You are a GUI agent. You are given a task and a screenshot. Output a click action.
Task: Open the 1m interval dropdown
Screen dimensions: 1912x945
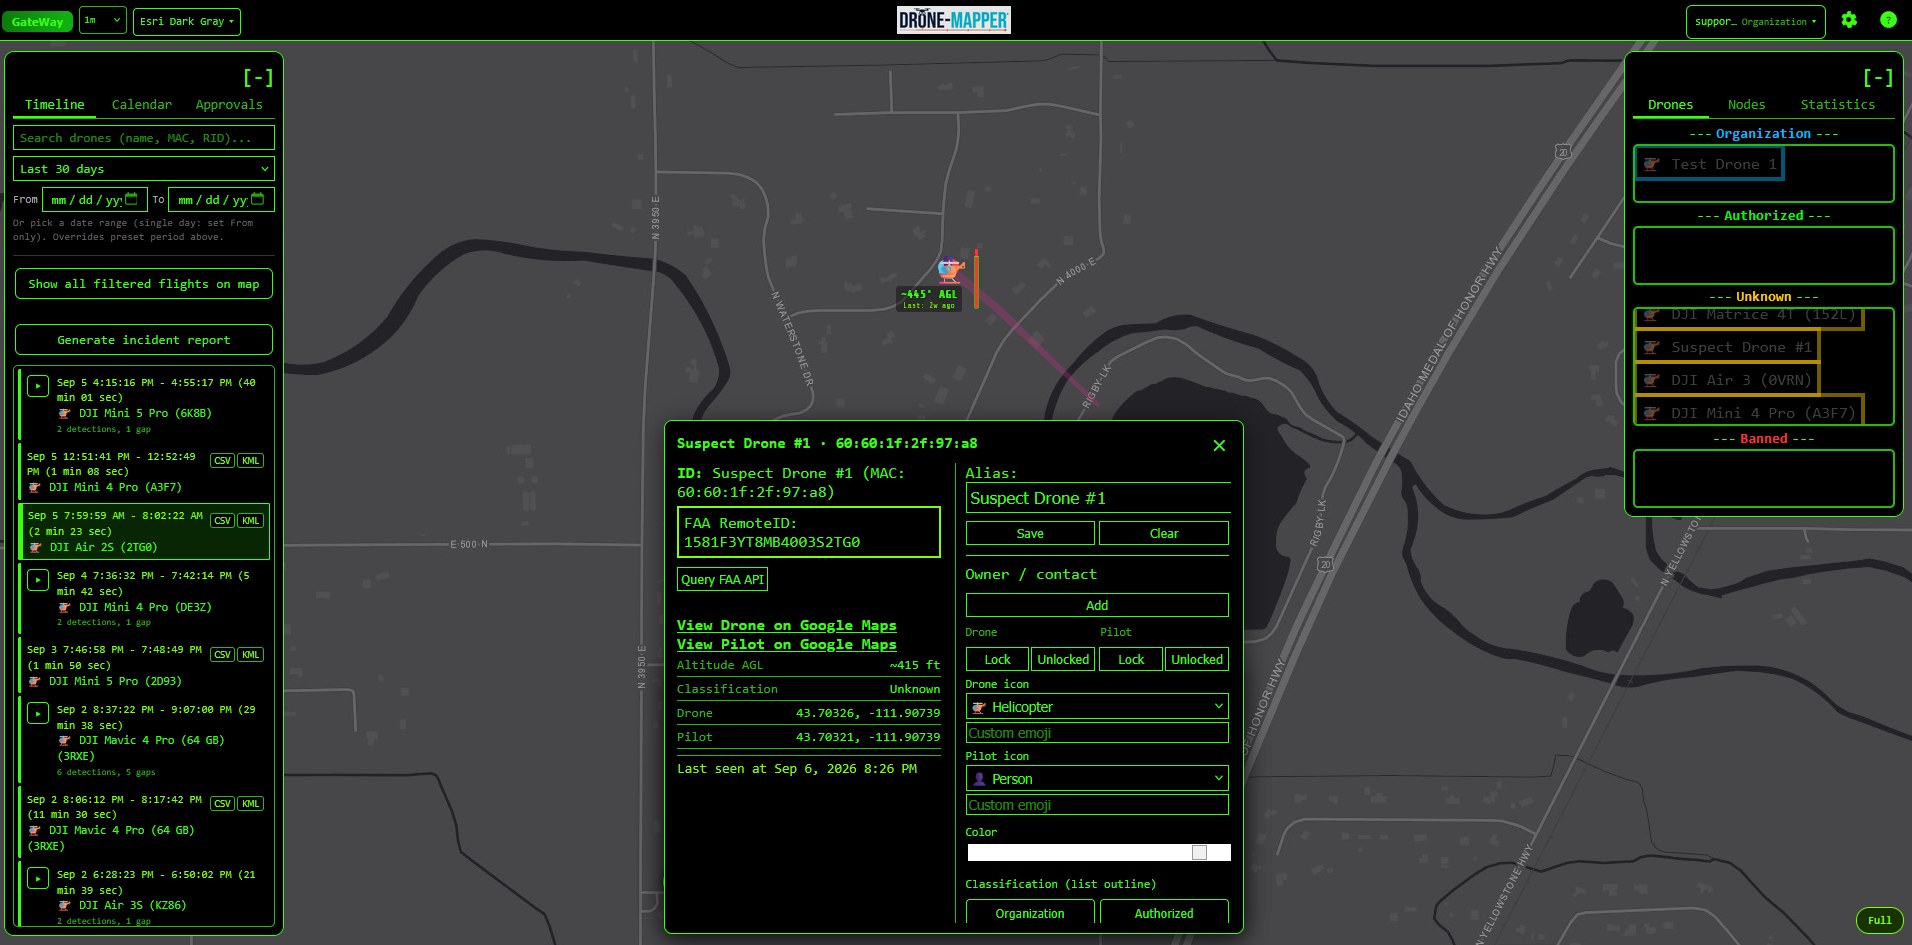(103, 20)
